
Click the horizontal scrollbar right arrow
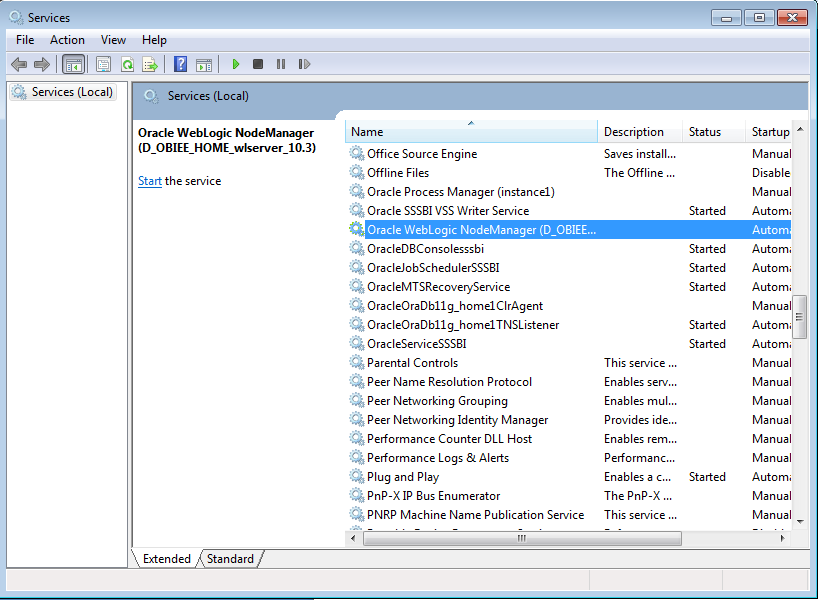click(783, 538)
